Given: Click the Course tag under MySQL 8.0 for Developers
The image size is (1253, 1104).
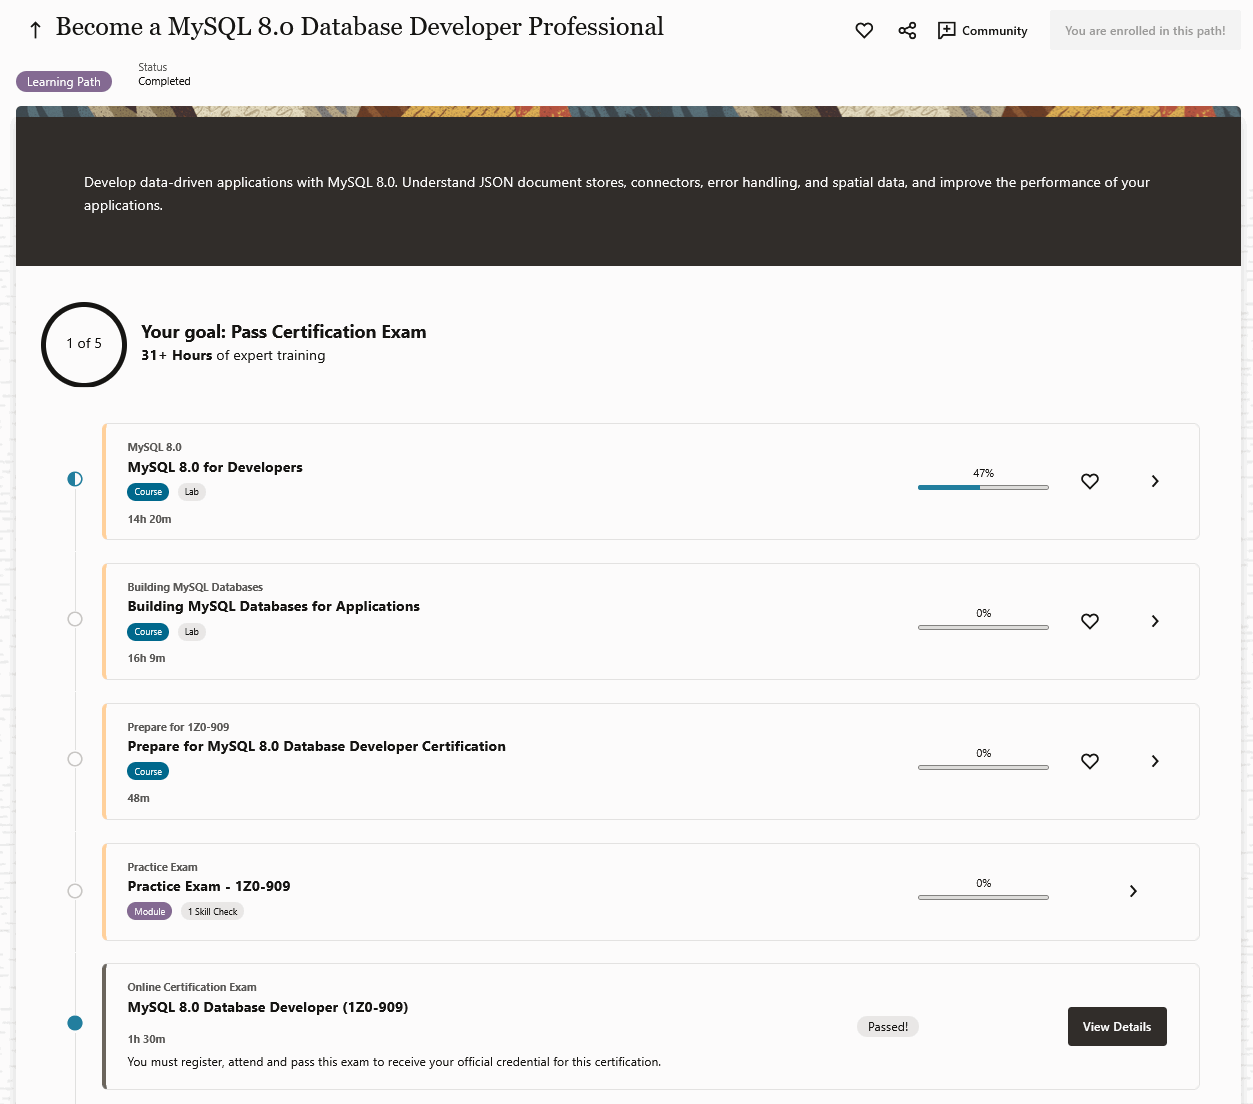Looking at the screenshot, I should pyautogui.click(x=148, y=492).
